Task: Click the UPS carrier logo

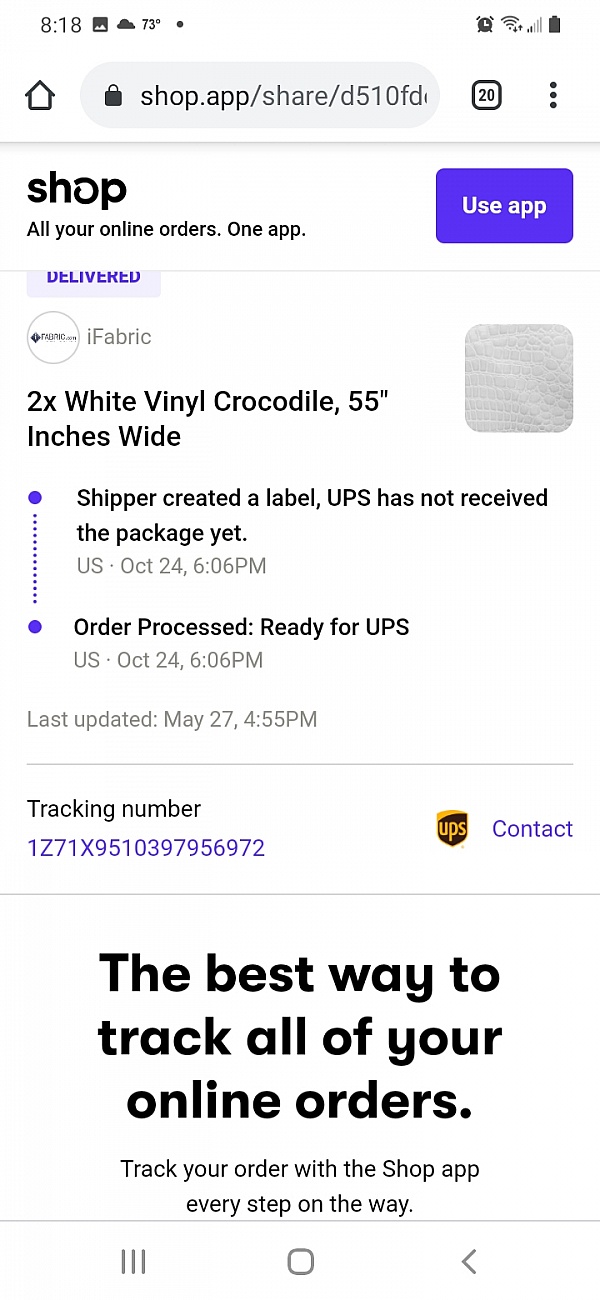Action: click(x=452, y=828)
